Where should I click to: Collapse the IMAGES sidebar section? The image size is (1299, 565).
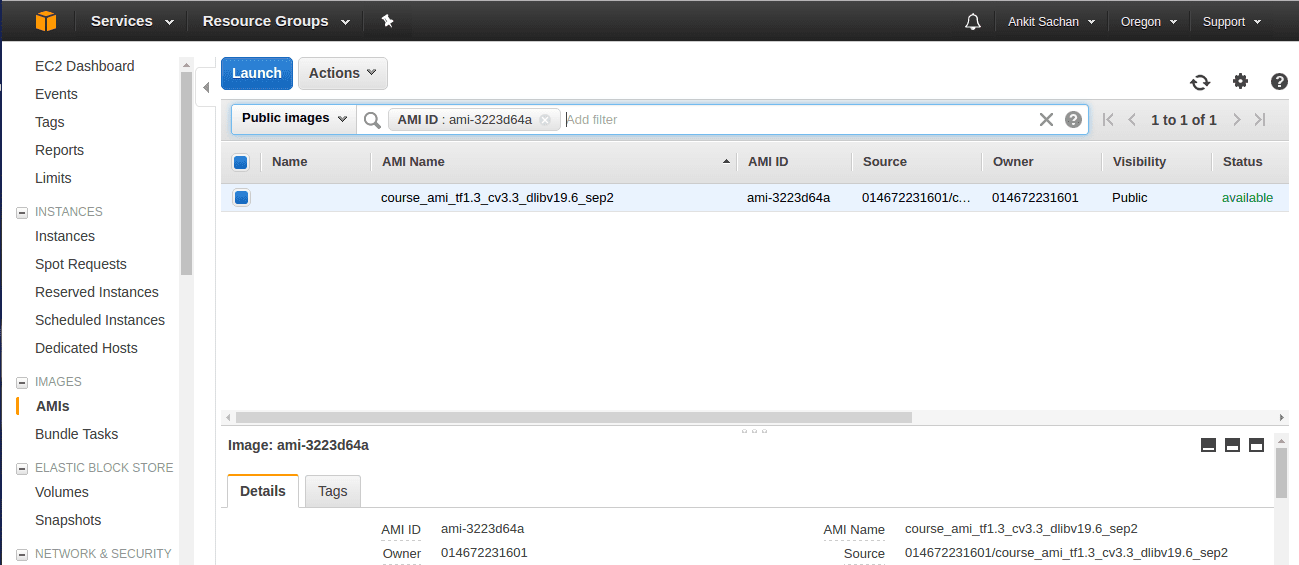click(x=22, y=382)
